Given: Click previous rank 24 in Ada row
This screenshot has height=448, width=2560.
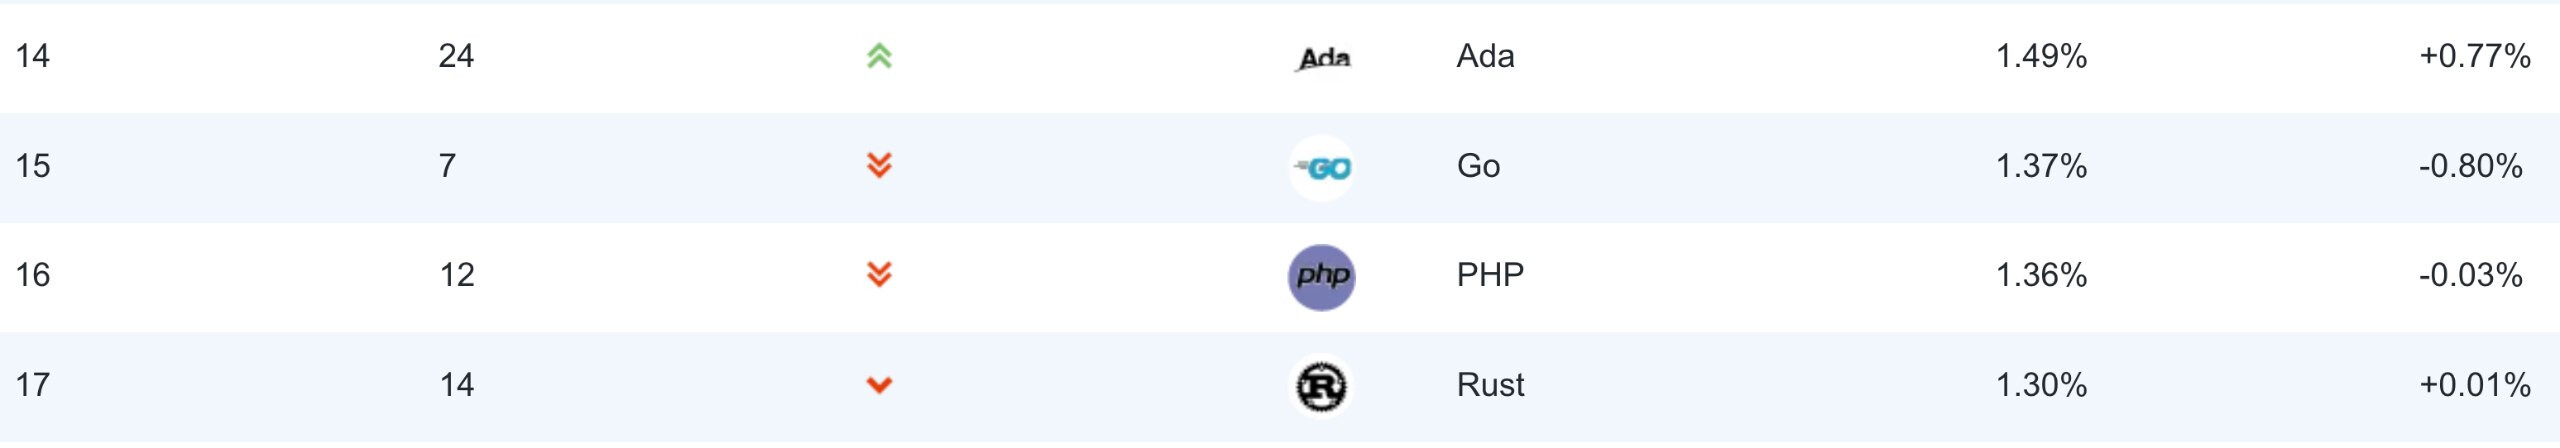Looking at the screenshot, I should [x=456, y=56].
